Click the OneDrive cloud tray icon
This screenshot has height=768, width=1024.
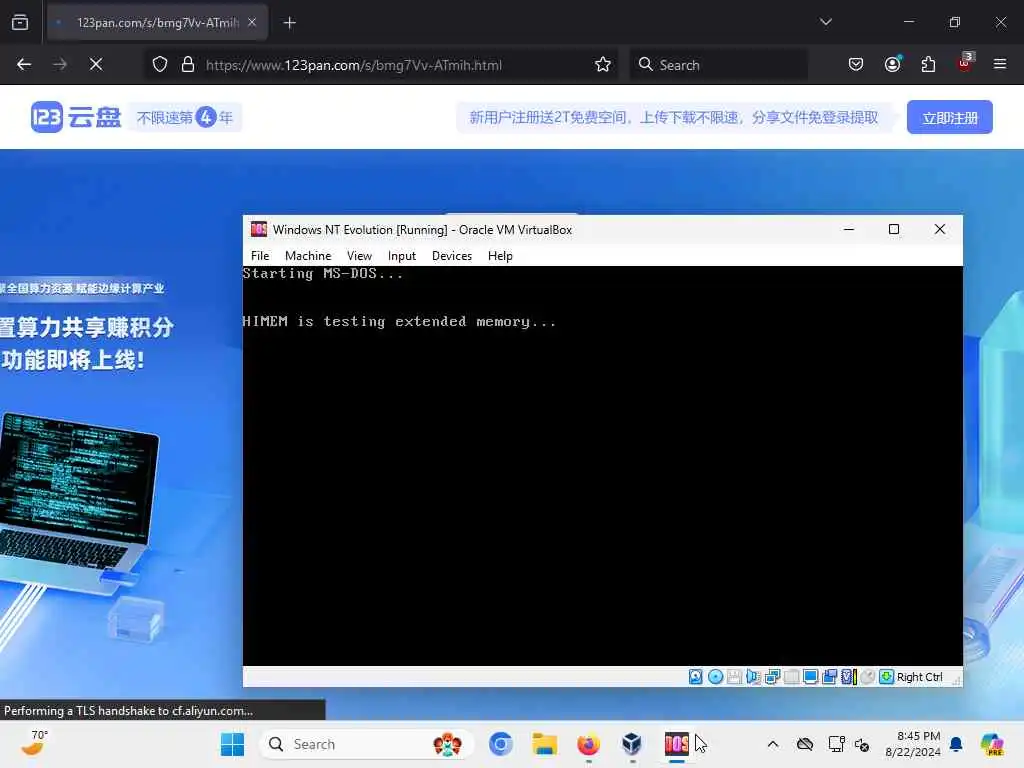pyautogui.click(x=805, y=744)
